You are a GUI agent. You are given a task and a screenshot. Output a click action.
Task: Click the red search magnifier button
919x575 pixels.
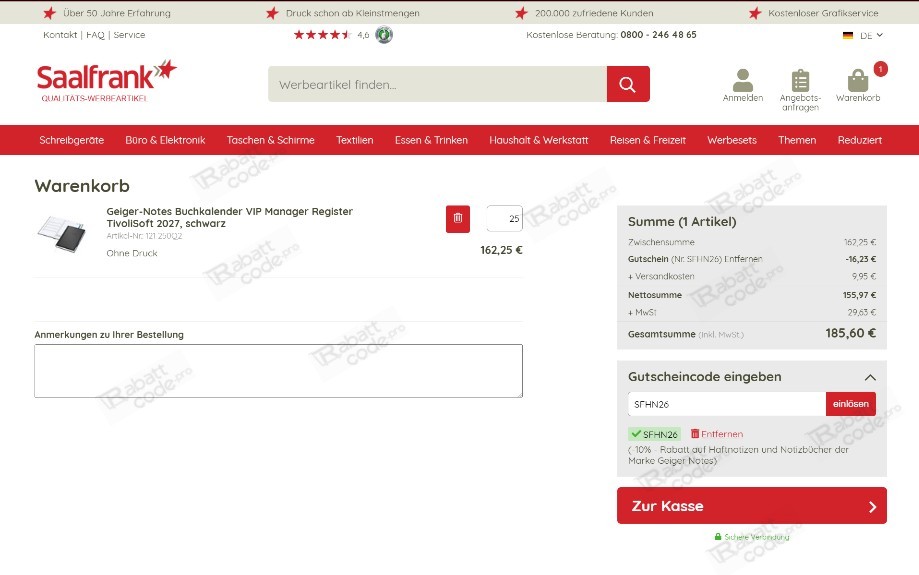(x=628, y=84)
